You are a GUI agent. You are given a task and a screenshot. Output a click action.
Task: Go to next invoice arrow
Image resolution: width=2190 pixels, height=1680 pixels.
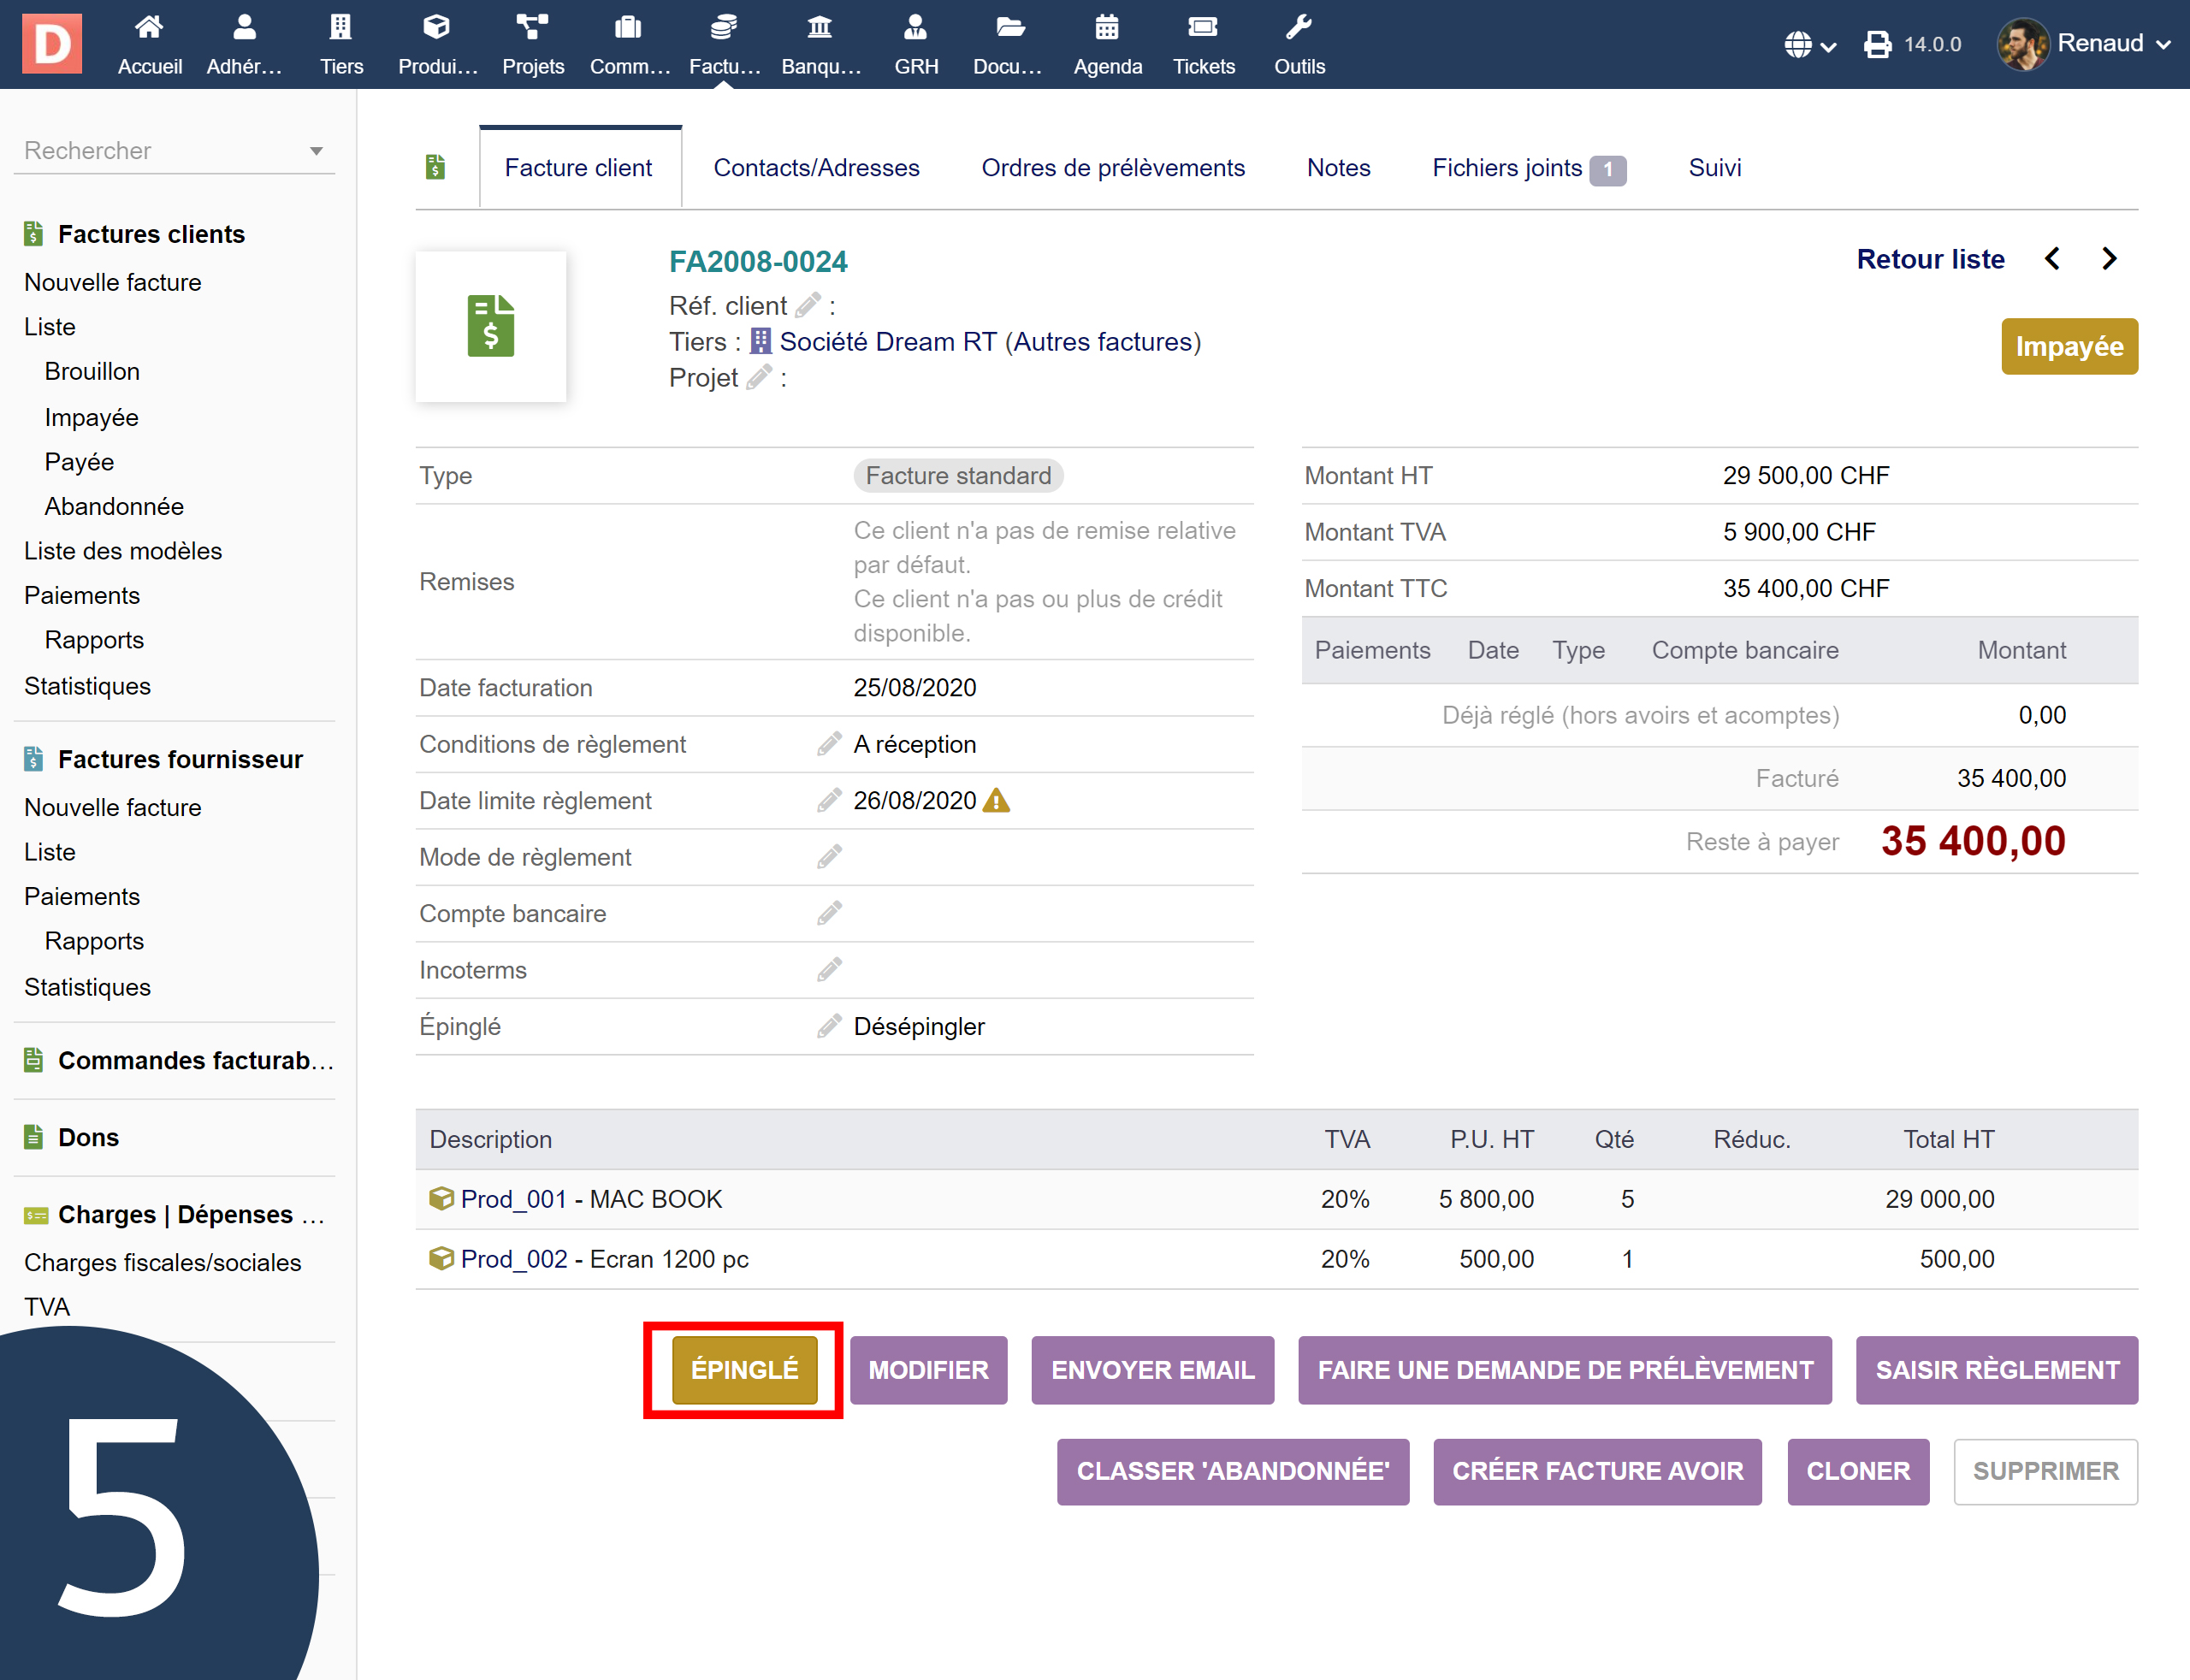click(x=2110, y=259)
